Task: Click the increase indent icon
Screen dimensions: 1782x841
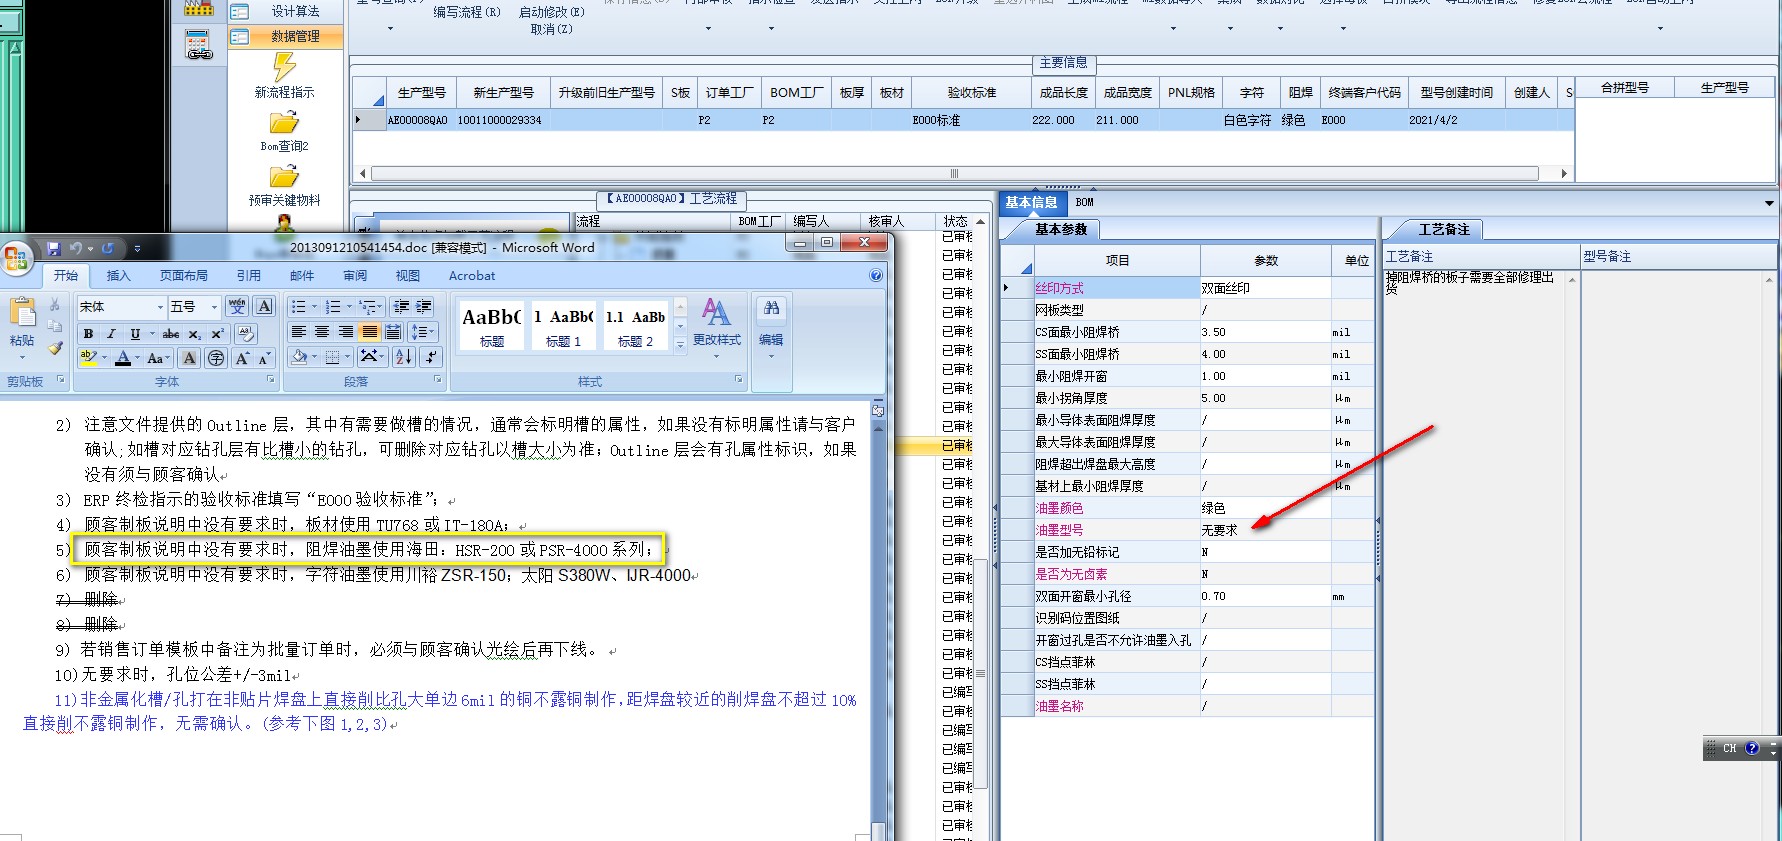Action: coord(424,306)
